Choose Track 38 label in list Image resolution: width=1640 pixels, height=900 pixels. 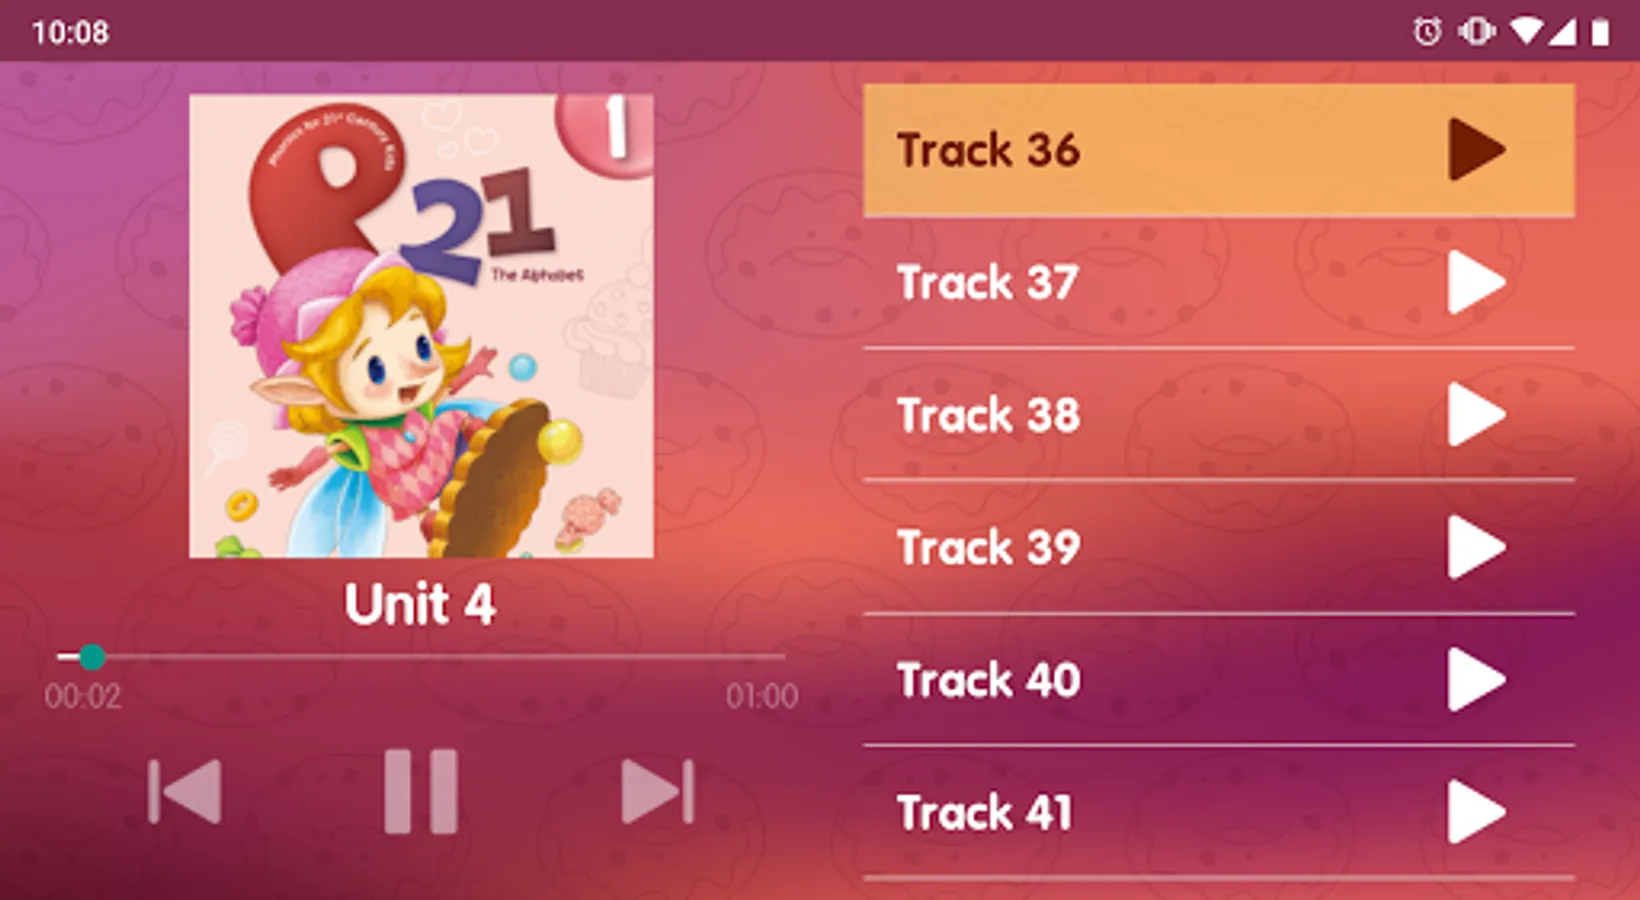coord(988,415)
